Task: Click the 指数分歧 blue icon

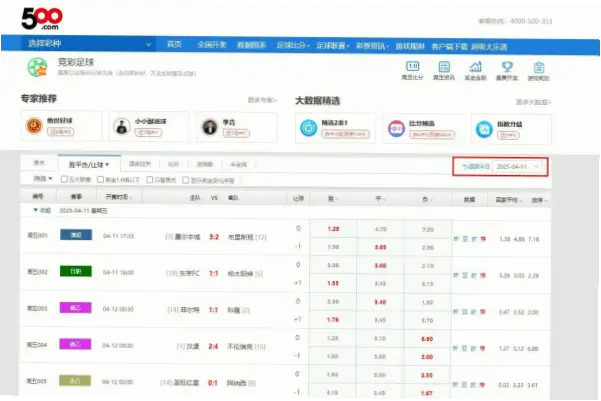Action: [x=484, y=130]
